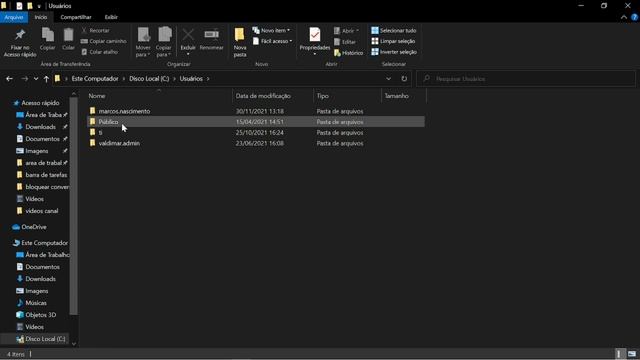640x360 pixels.
Task: Click Inverter seleção
Action: click(x=394, y=52)
